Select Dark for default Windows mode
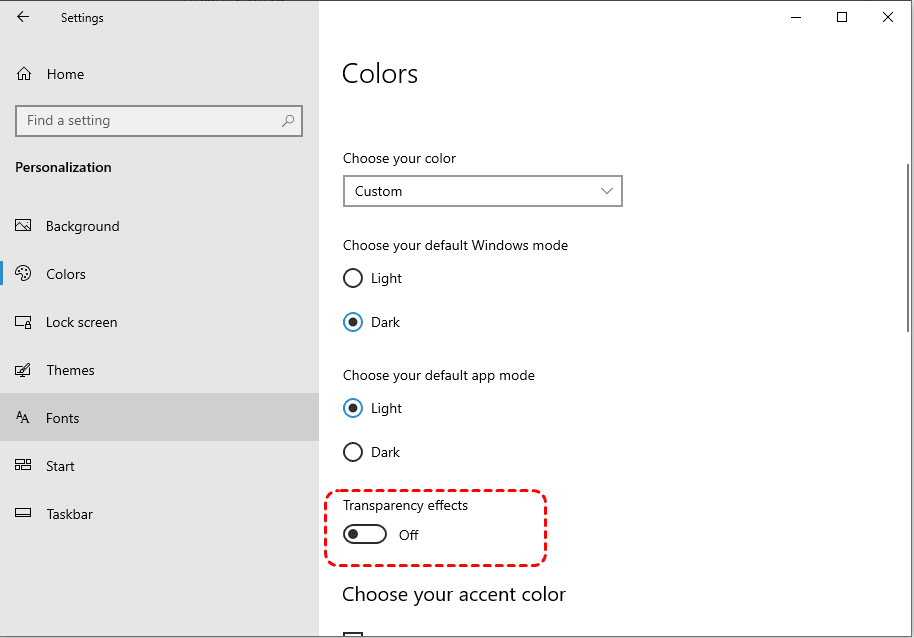This screenshot has height=638, width=914. [353, 322]
